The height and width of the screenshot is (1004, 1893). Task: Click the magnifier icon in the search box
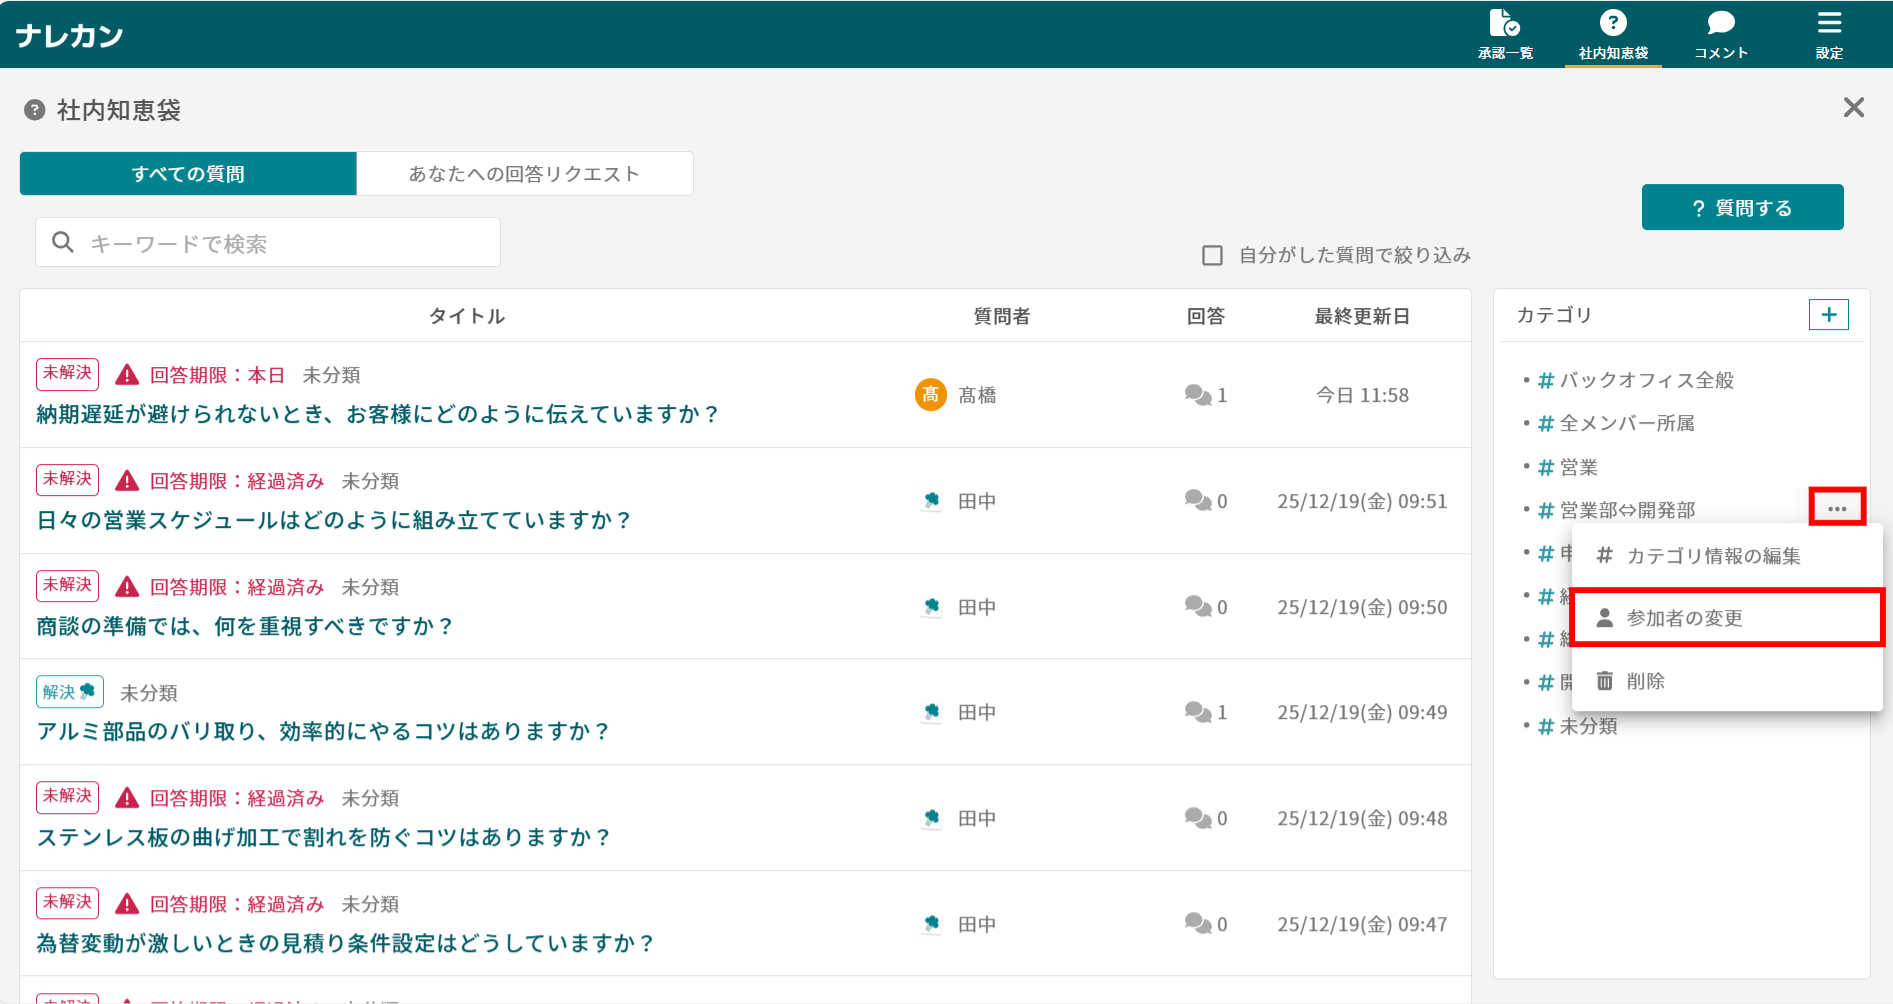pos(62,241)
